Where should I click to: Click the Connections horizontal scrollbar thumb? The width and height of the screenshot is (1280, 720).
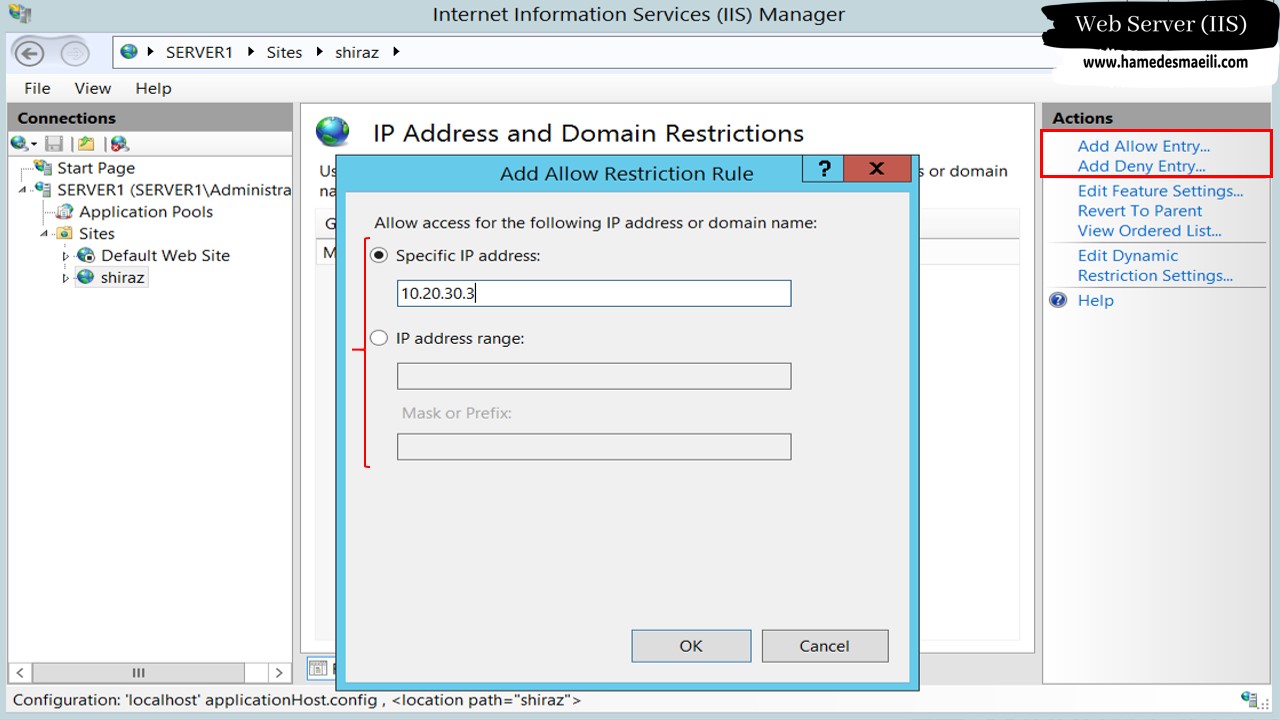pyautogui.click(x=139, y=673)
